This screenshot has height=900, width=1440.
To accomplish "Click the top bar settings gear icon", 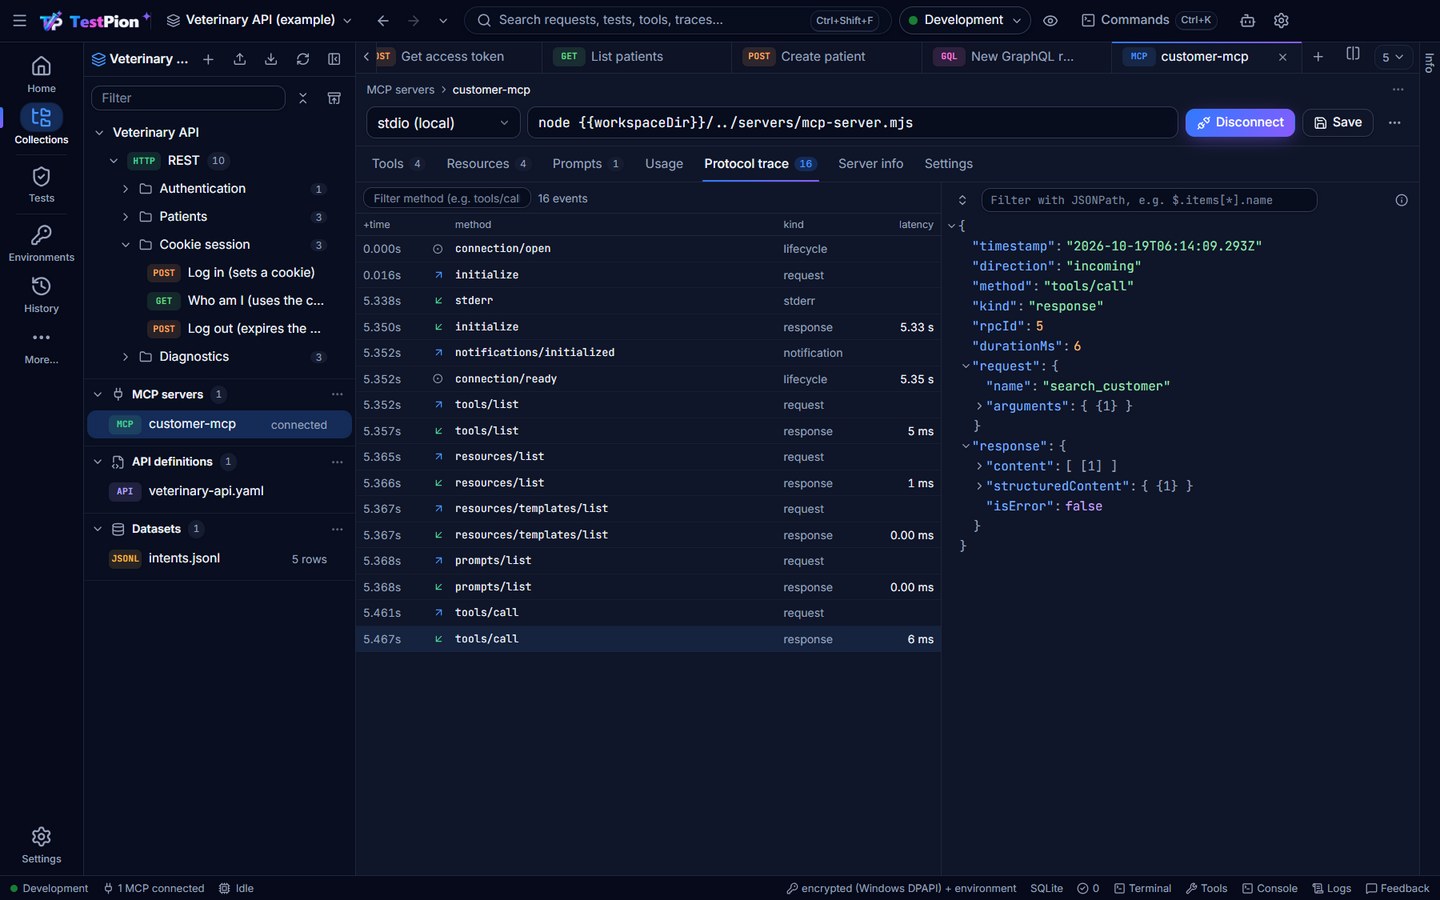I will pos(1281,20).
